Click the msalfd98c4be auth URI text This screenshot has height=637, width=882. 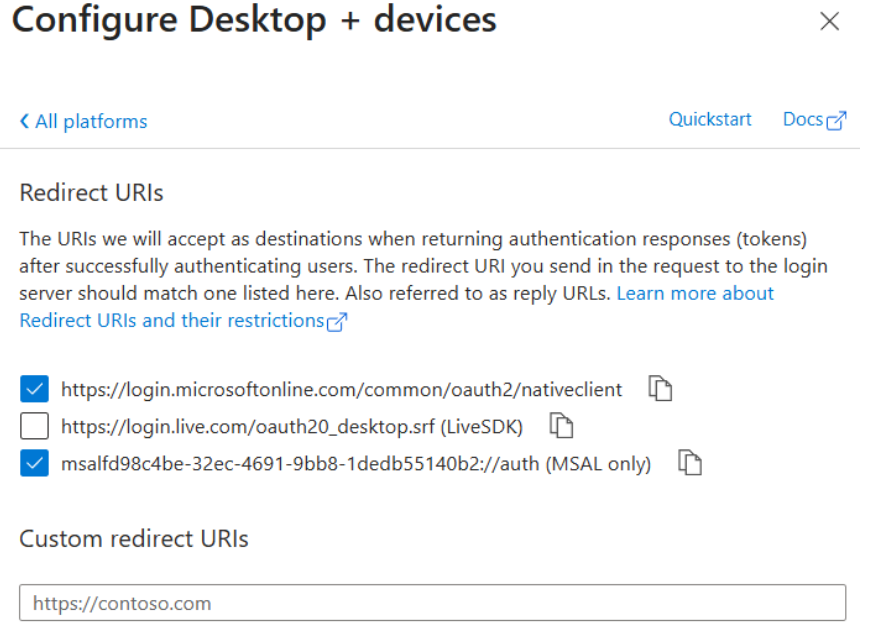[355, 464]
